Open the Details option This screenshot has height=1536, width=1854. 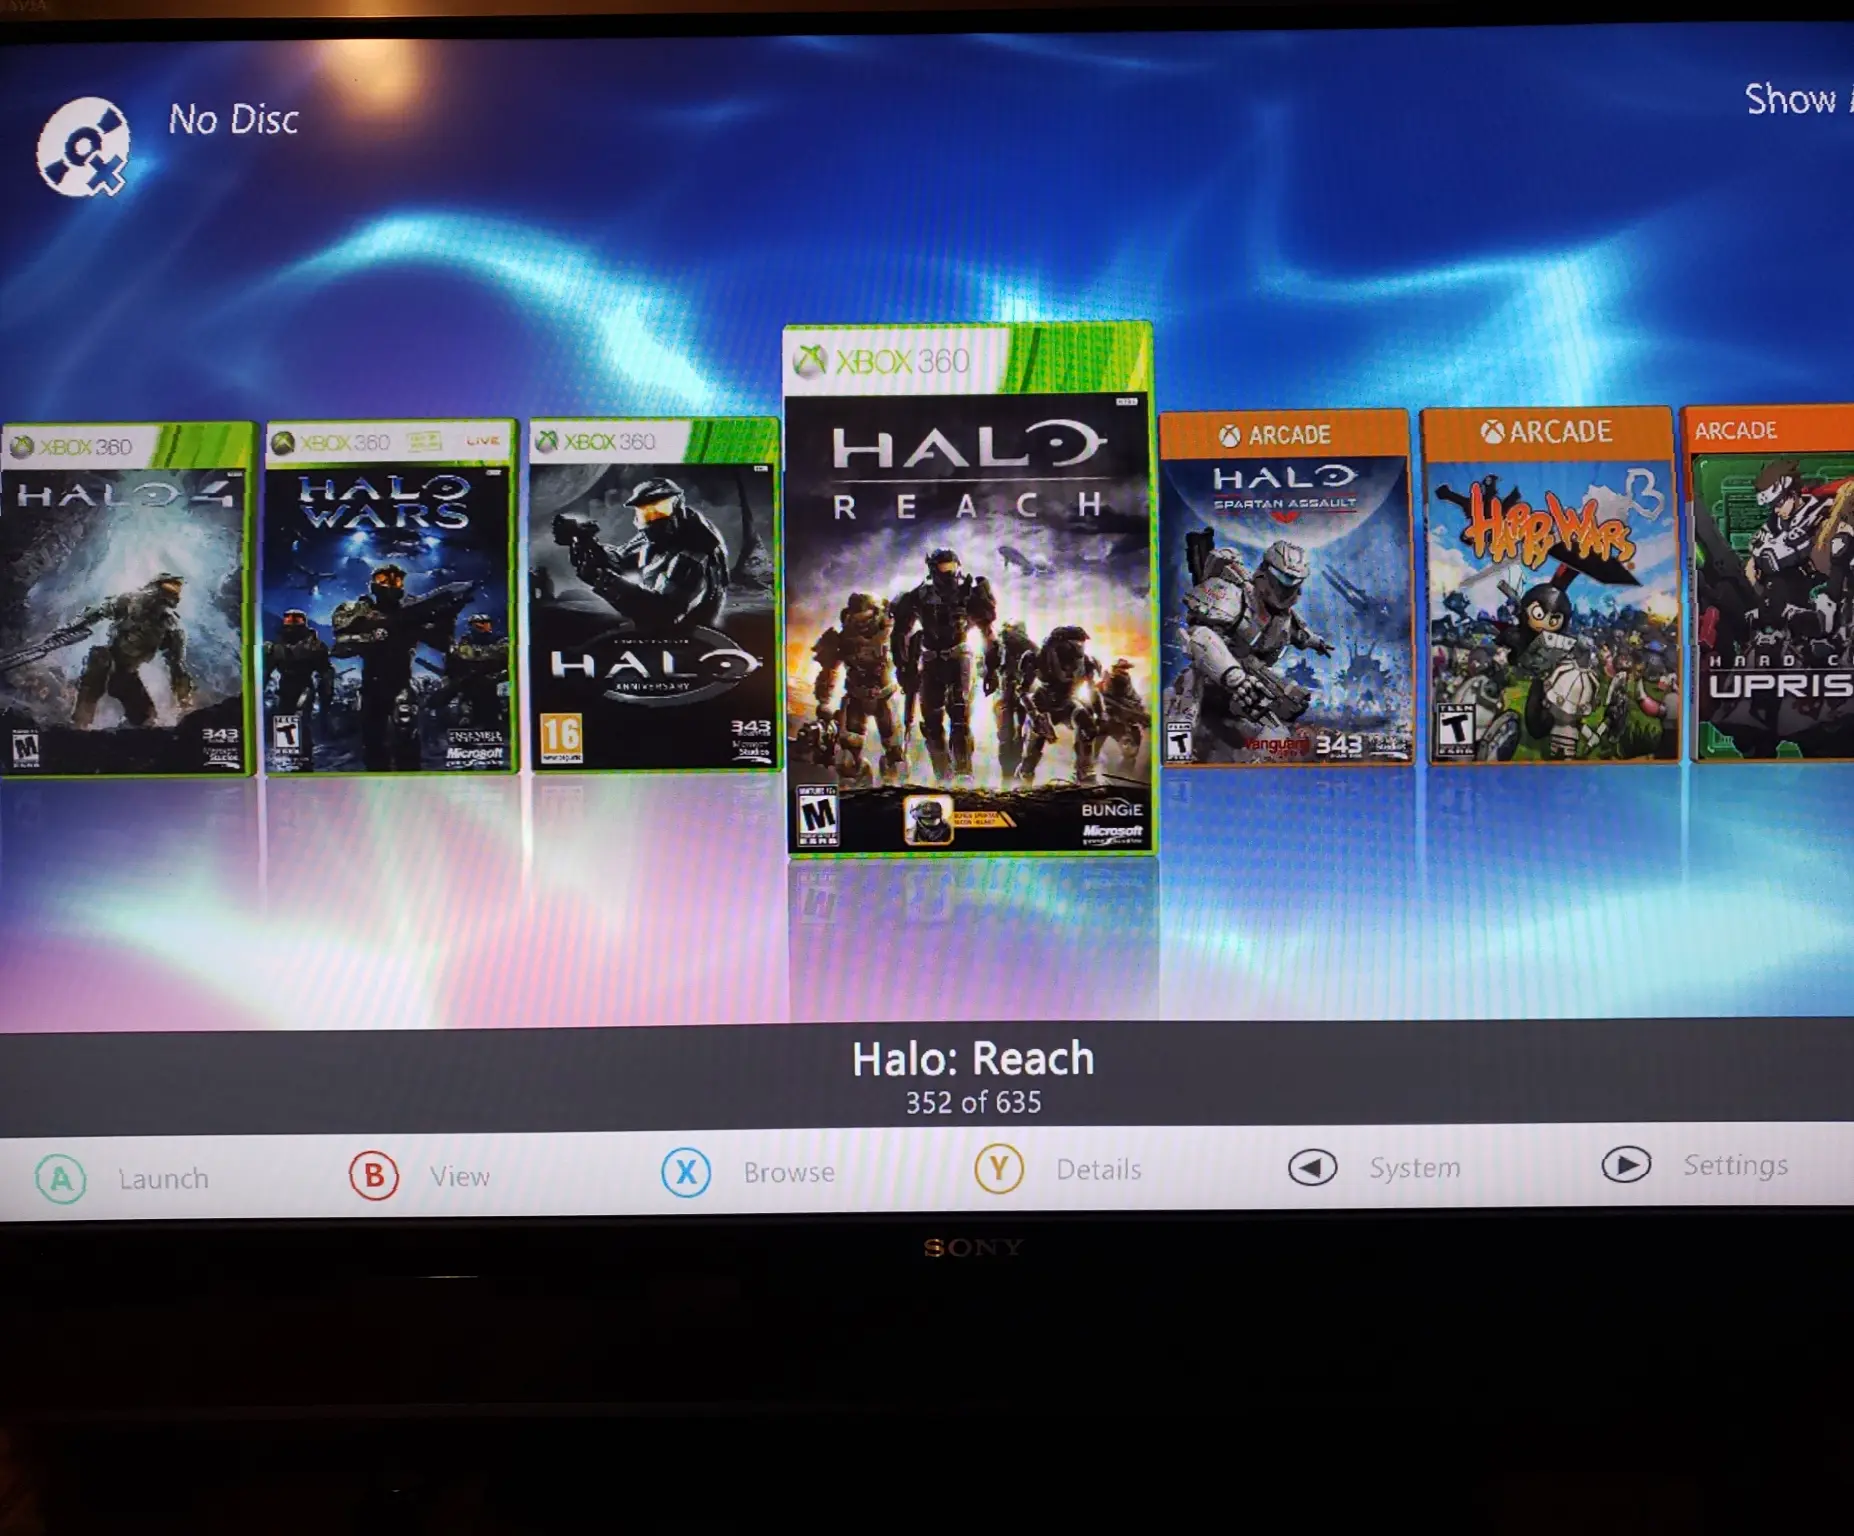[x=1098, y=1169]
